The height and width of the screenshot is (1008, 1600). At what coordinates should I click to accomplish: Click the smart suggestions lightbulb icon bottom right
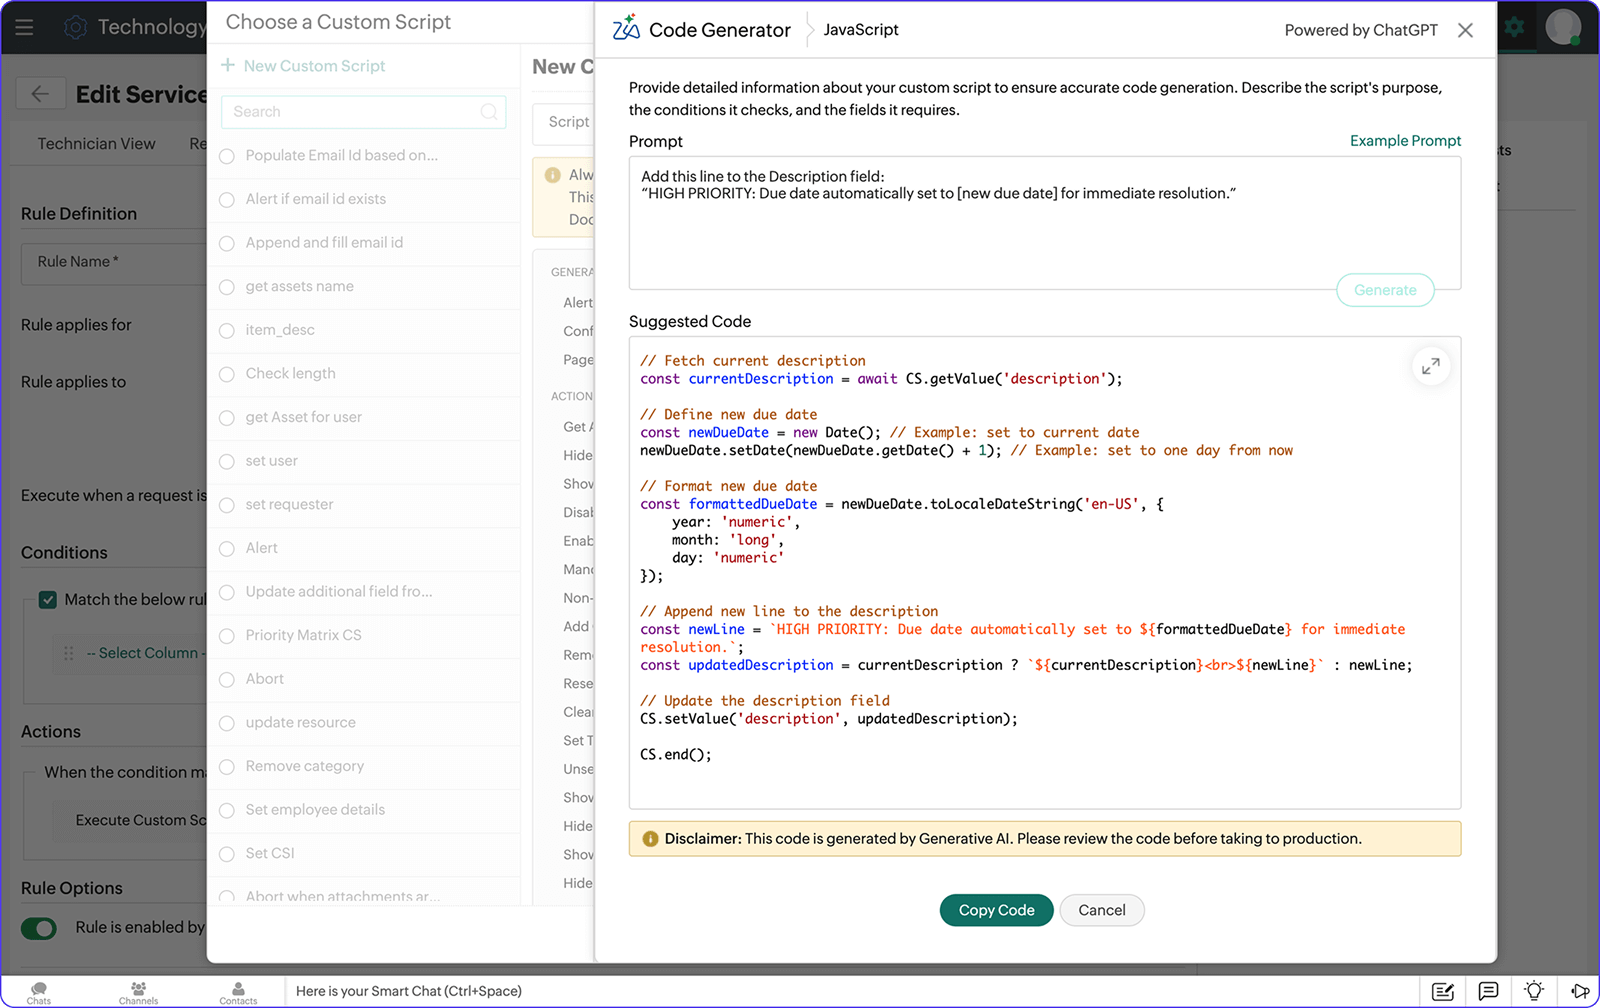tap(1533, 991)
